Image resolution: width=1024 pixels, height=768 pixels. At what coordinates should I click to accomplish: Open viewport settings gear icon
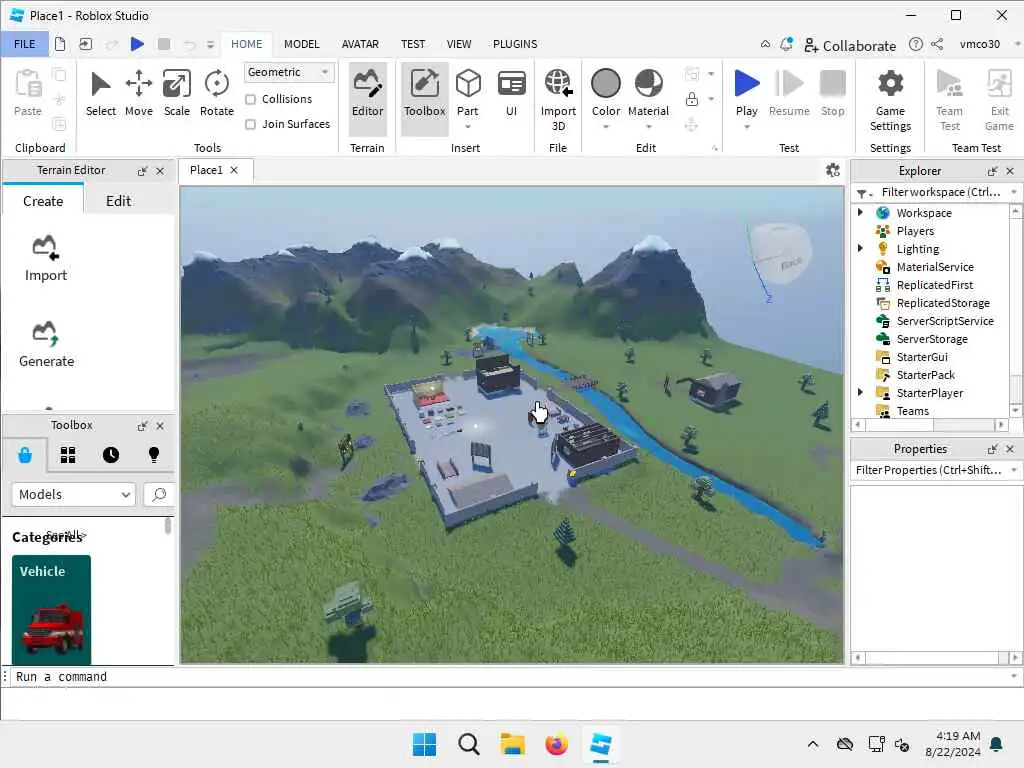833,170
